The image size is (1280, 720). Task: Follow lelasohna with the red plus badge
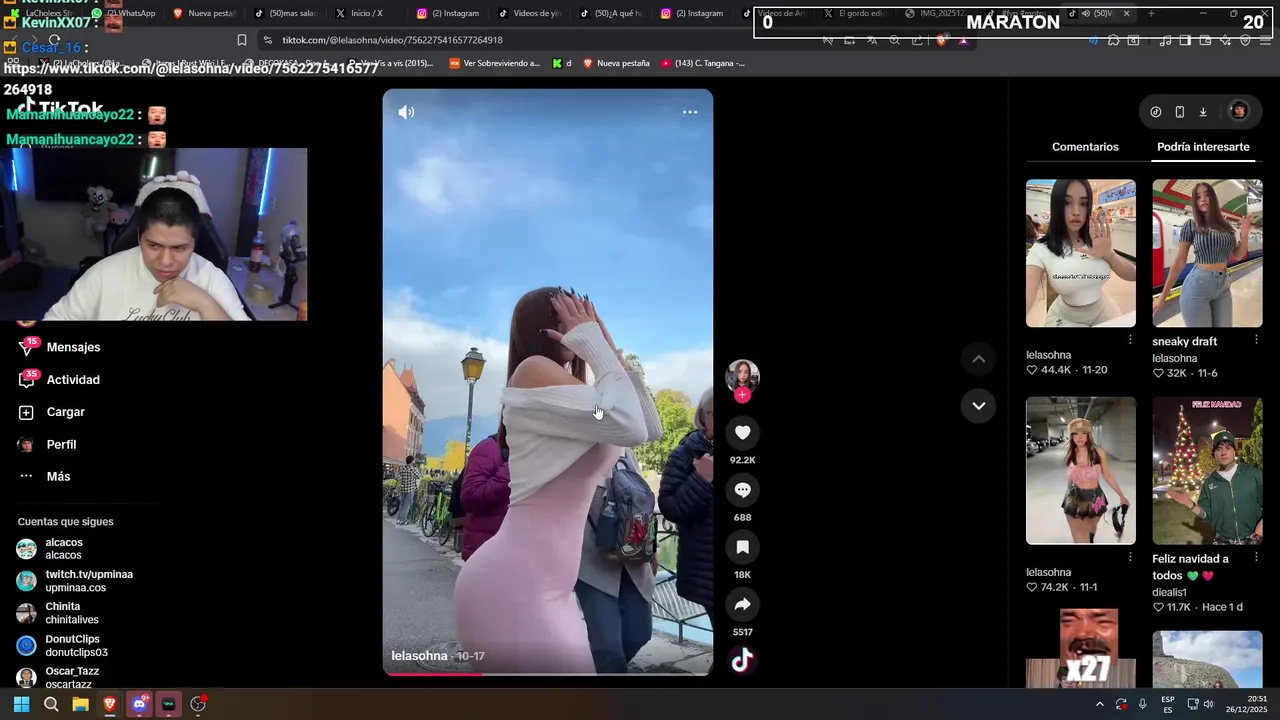pos(742,395)
